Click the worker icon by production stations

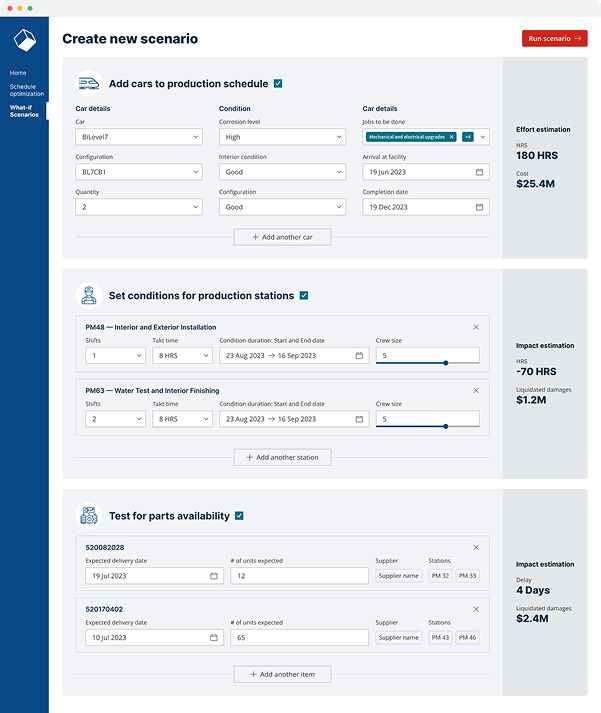(x=89, y=295)
